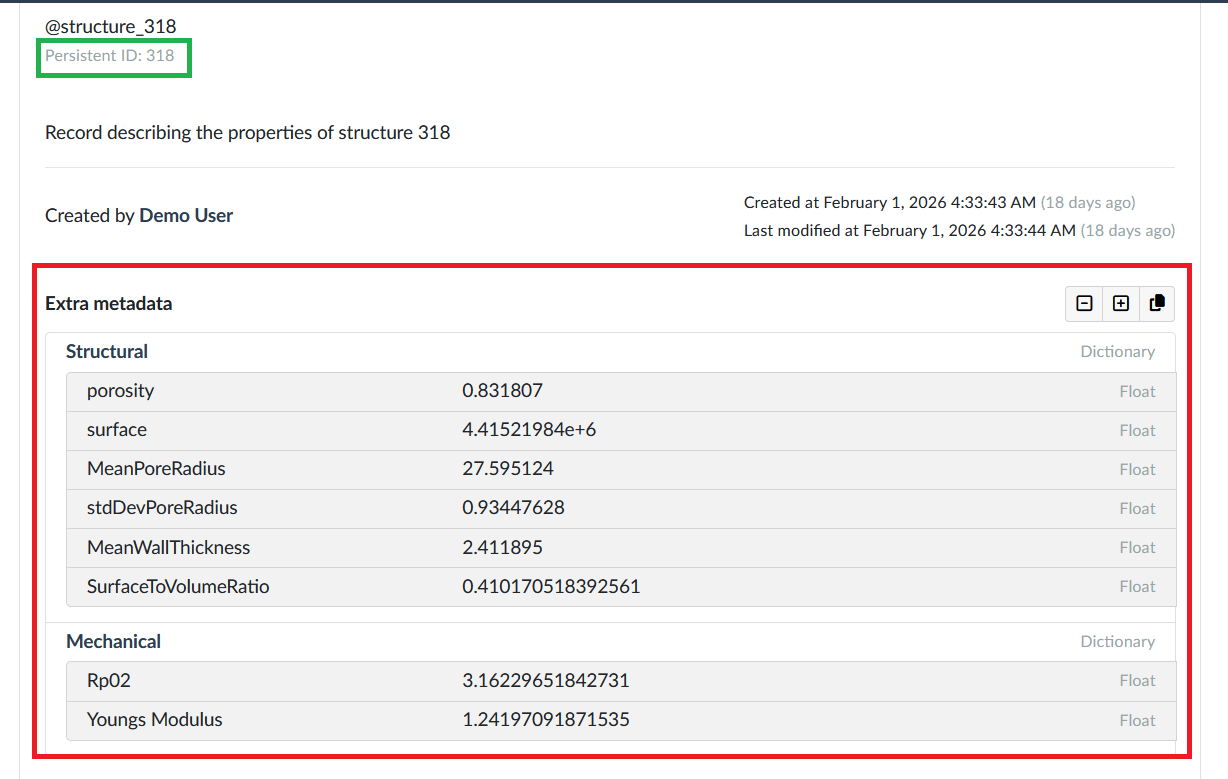Select the surface key
1228x779 pixels.
(117, 430)
